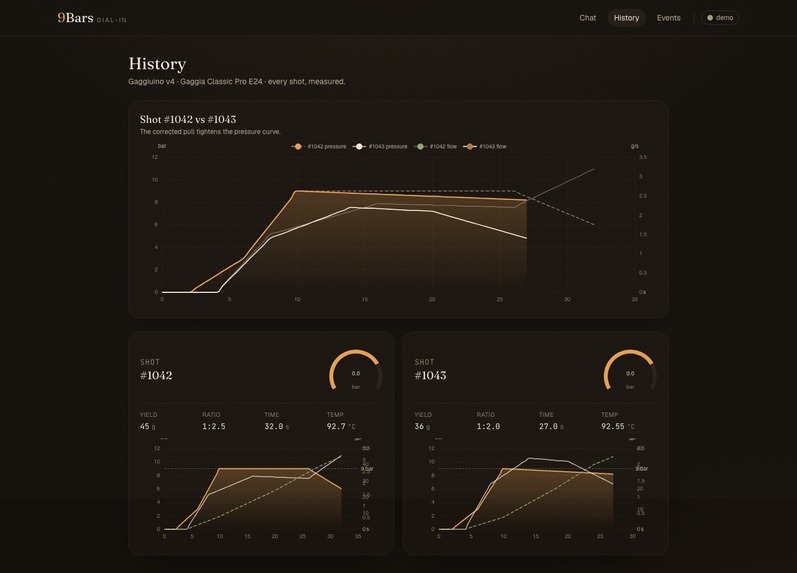Viewport: 797px width, 573px height.
Task: Click the shot #1042 mini chart
Action: pyautogui.click(x=261, y=488)
